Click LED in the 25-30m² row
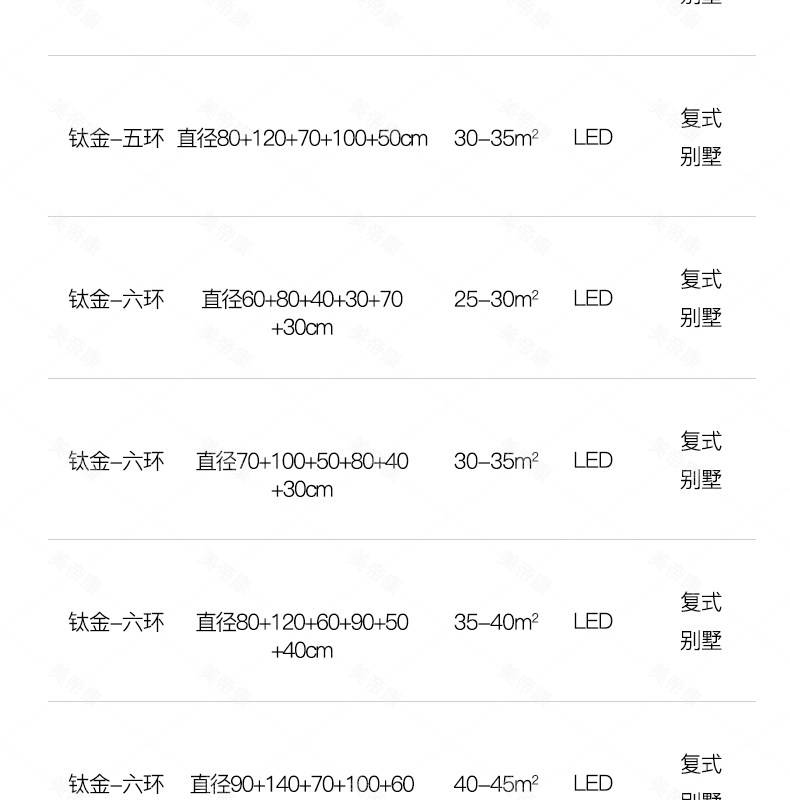This screenshot has height=800, width=790. 592,299
